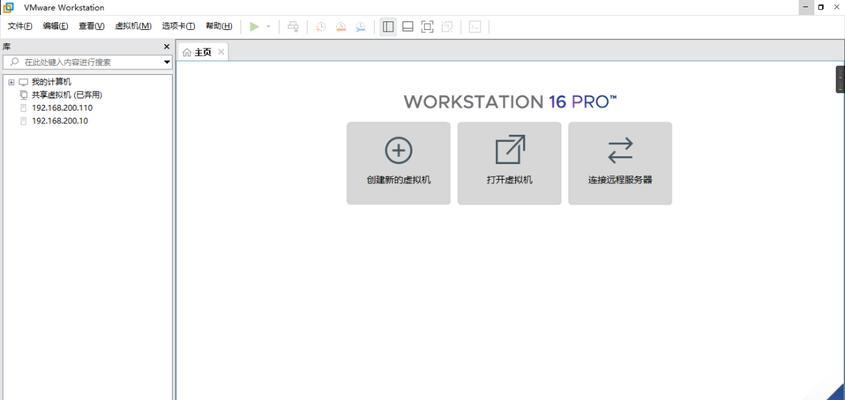Toggle the library sidebar view icon
845x400 pixels.
tap(388, 26)
